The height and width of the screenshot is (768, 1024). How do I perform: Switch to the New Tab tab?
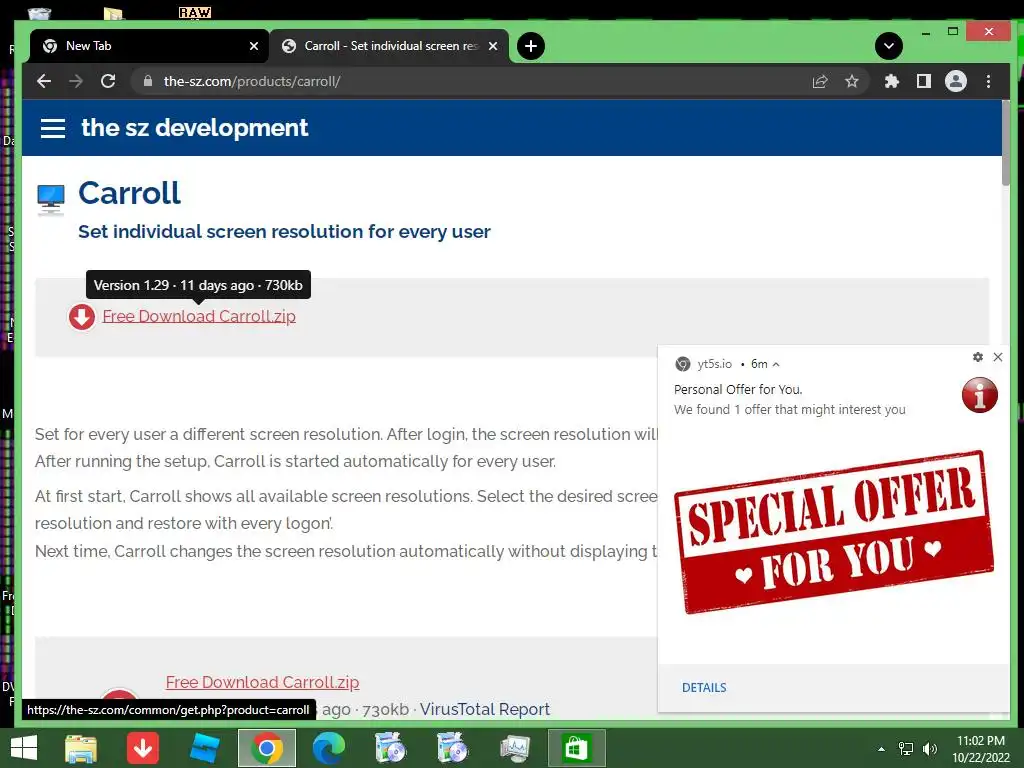coord(149,46)
